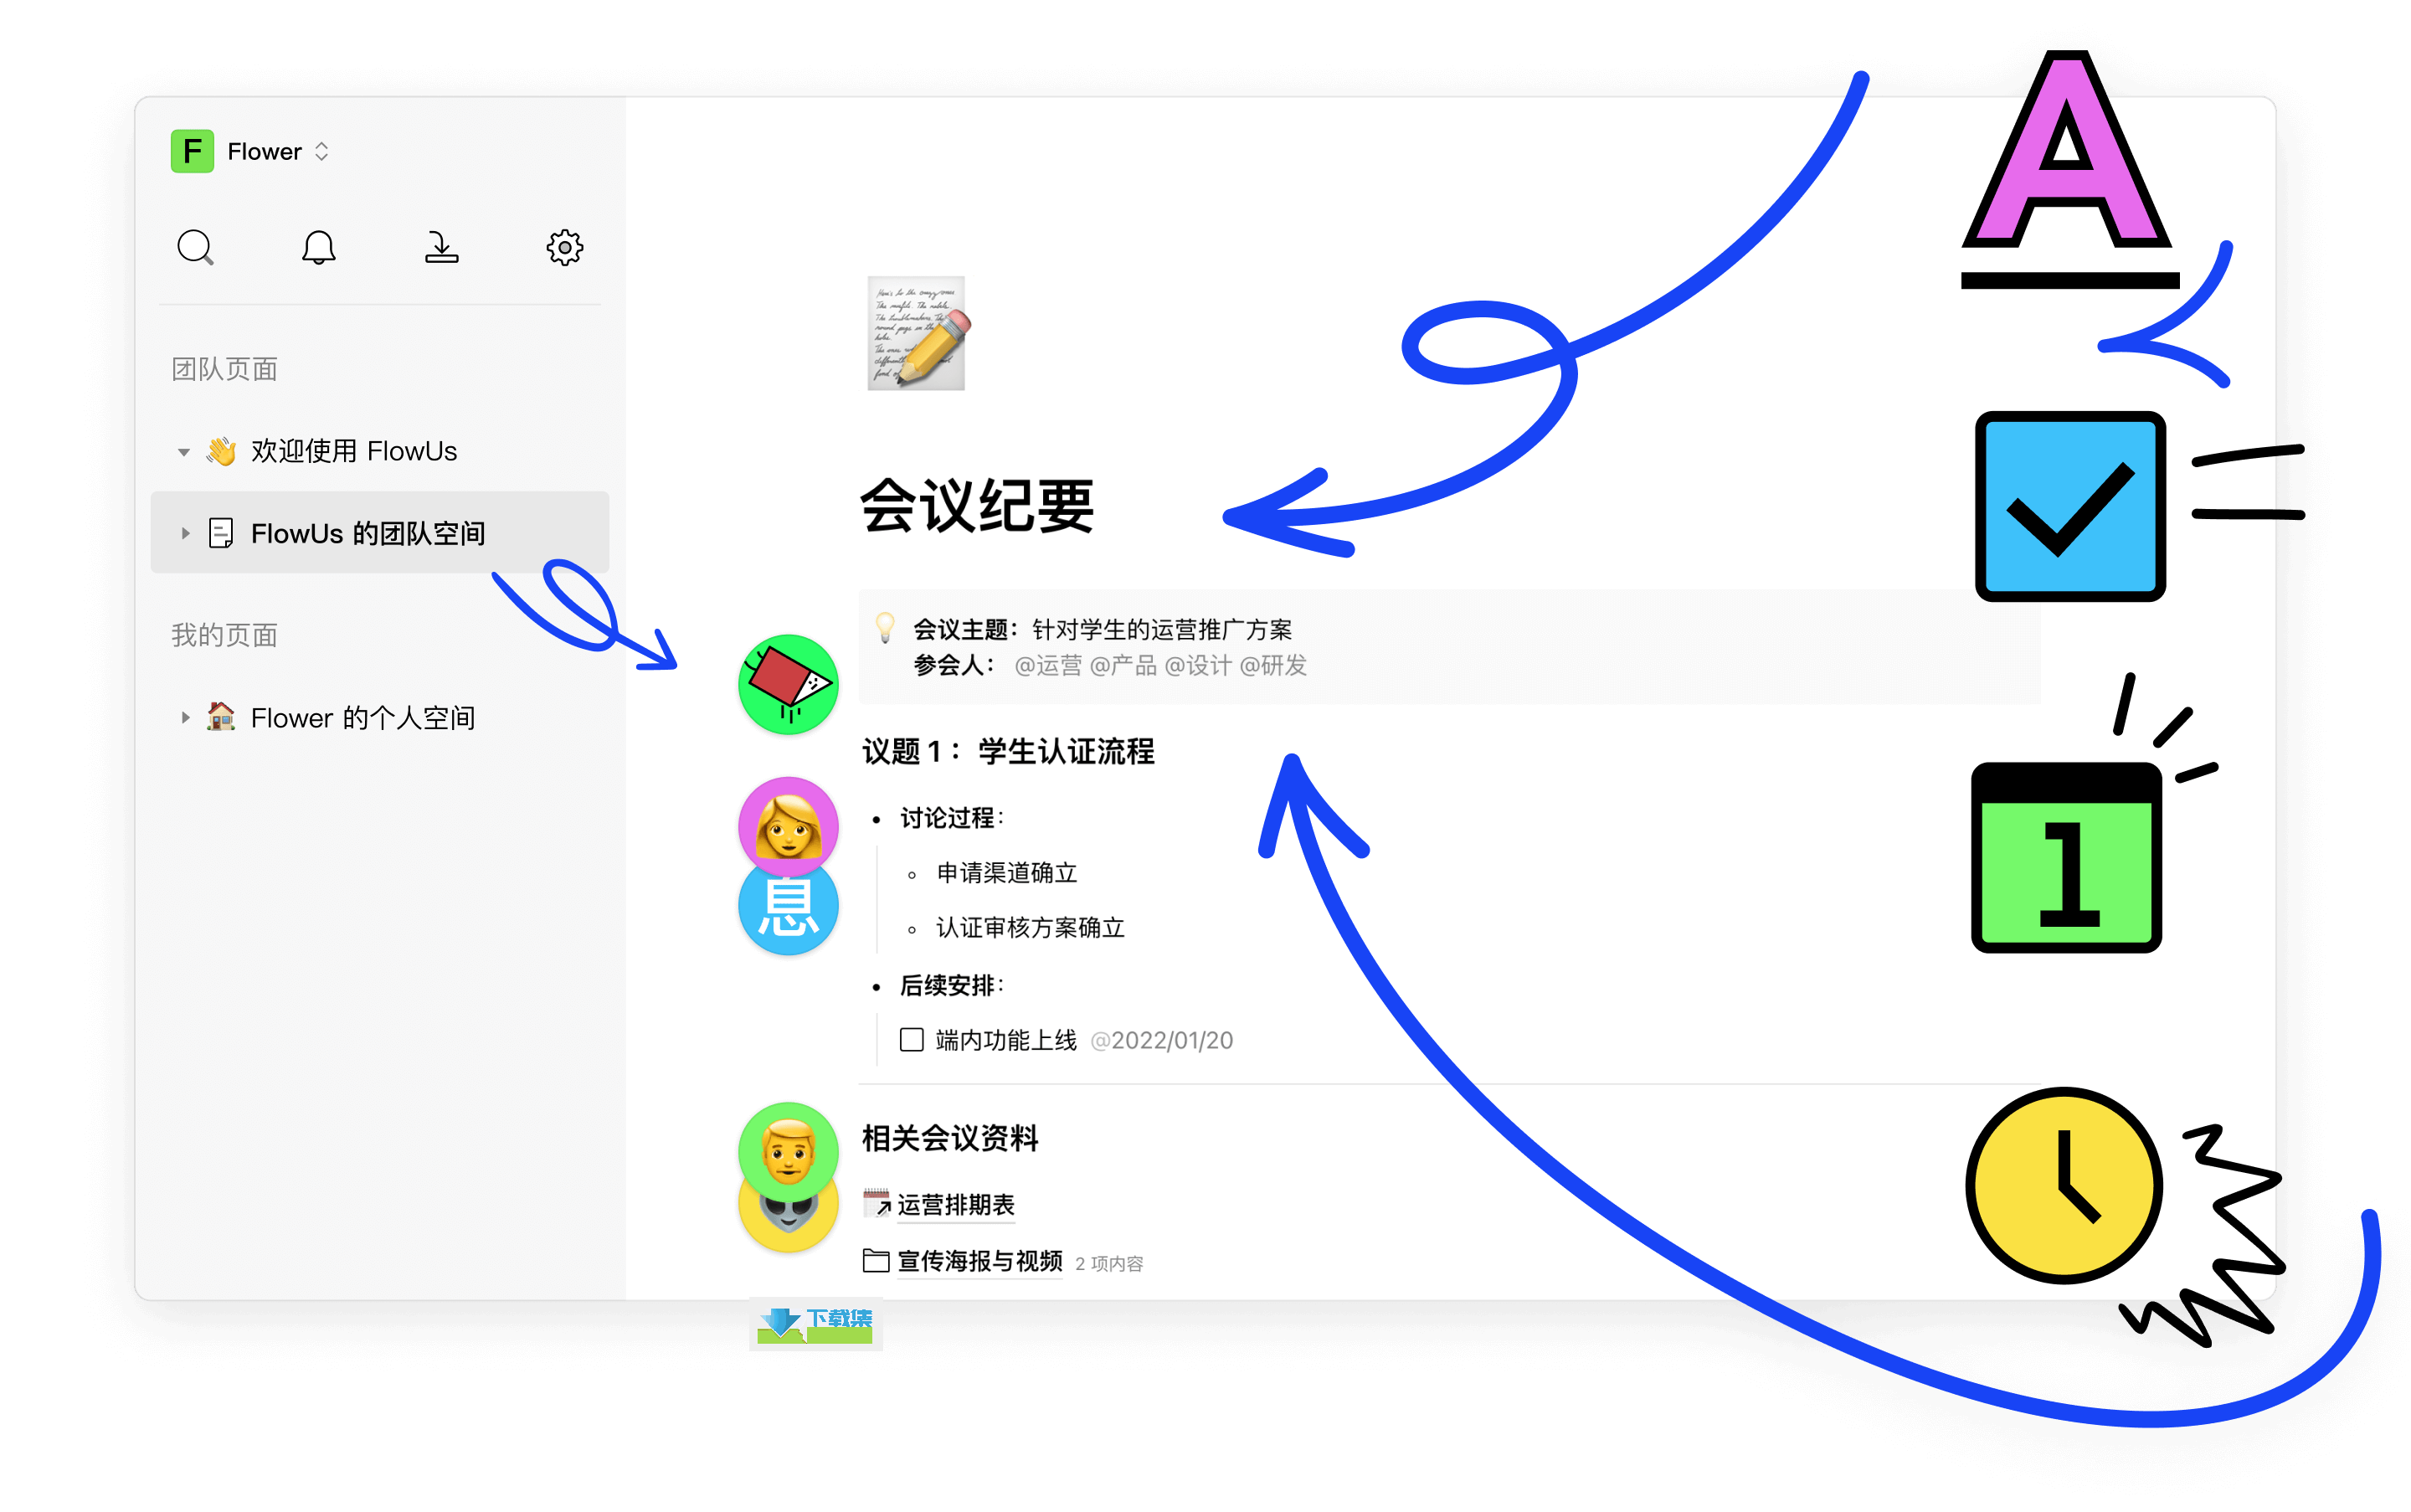The image size is (2411, 1512).
Task: Click the 会议纪要 page title input field
Action: [x=977, y=512]
